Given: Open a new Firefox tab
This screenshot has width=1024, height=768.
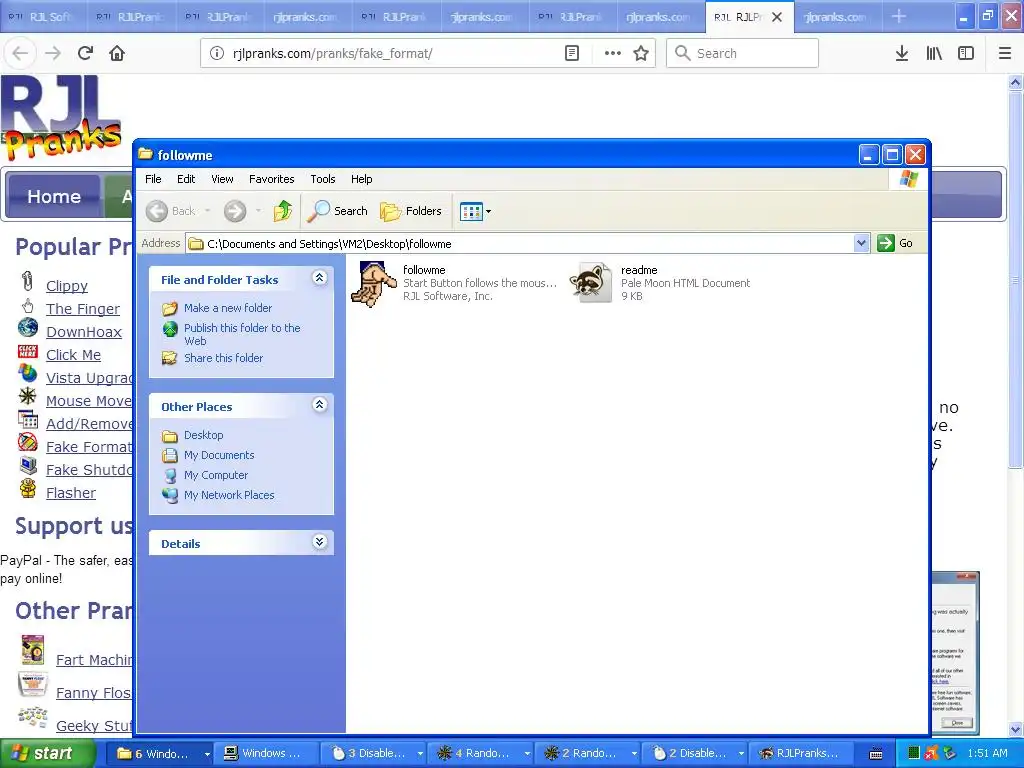Looking at the screenshot, I should tap(899, 16).
